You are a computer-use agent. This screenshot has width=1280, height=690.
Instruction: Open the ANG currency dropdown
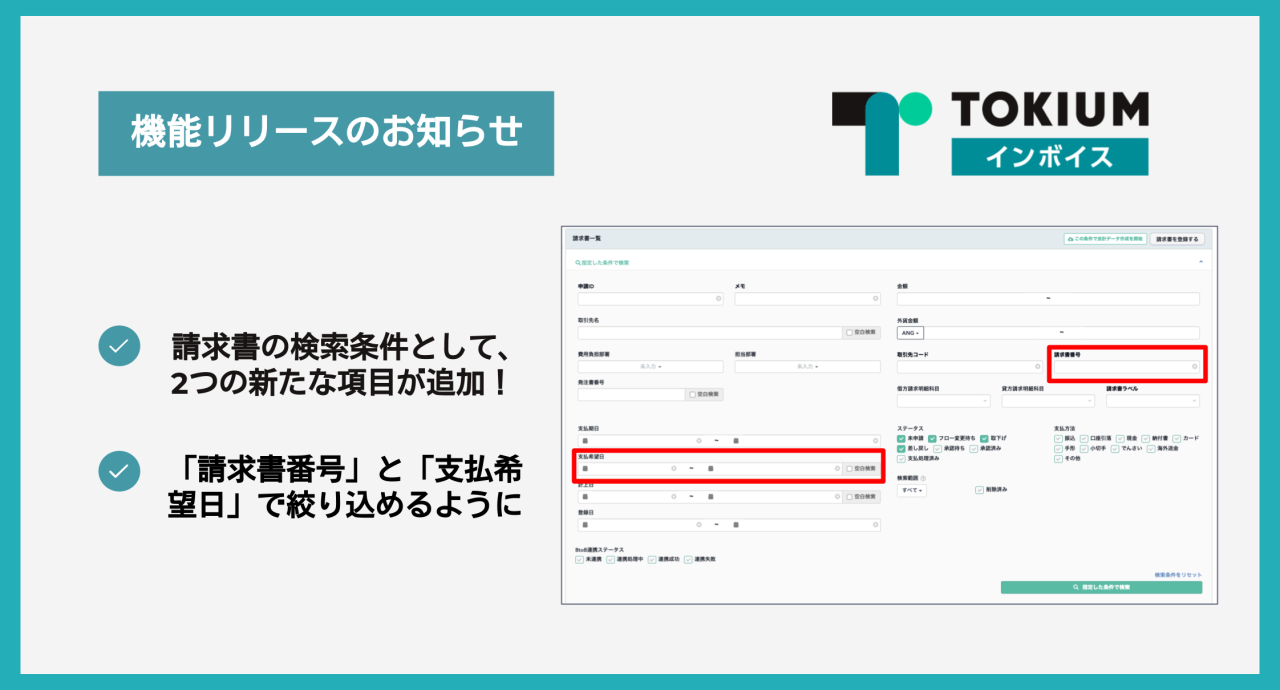click(x=910, y=333)
